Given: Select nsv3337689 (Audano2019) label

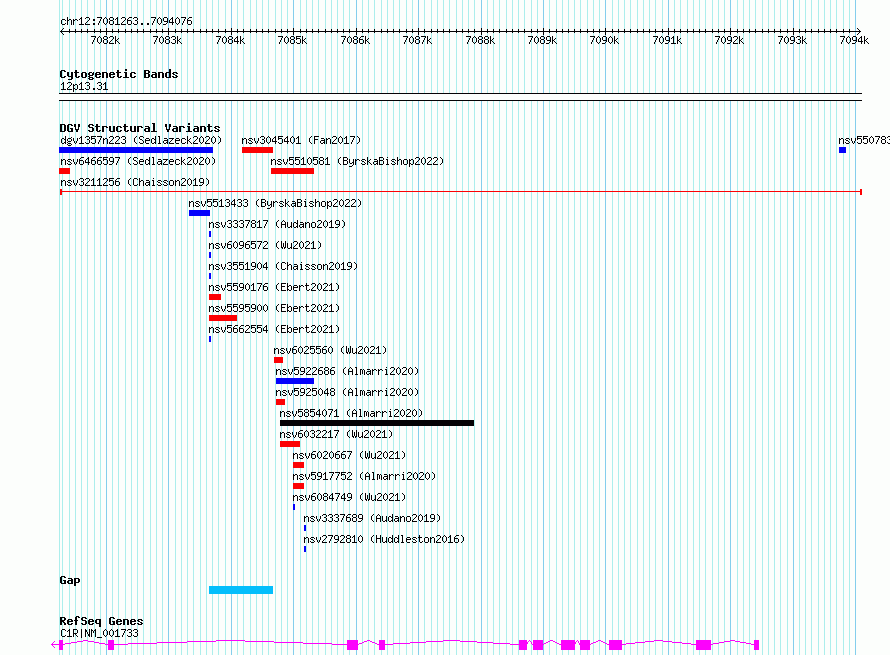Looking at the screenshot, I should 372,518.
